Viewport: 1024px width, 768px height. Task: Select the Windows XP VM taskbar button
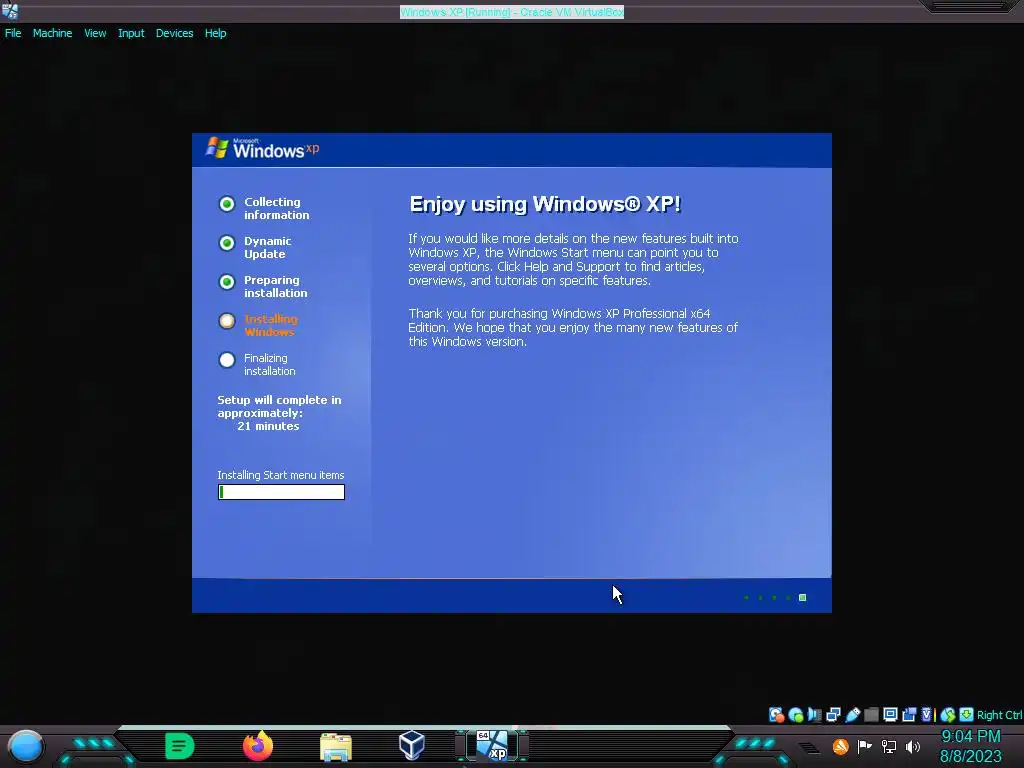click(492, 746)
